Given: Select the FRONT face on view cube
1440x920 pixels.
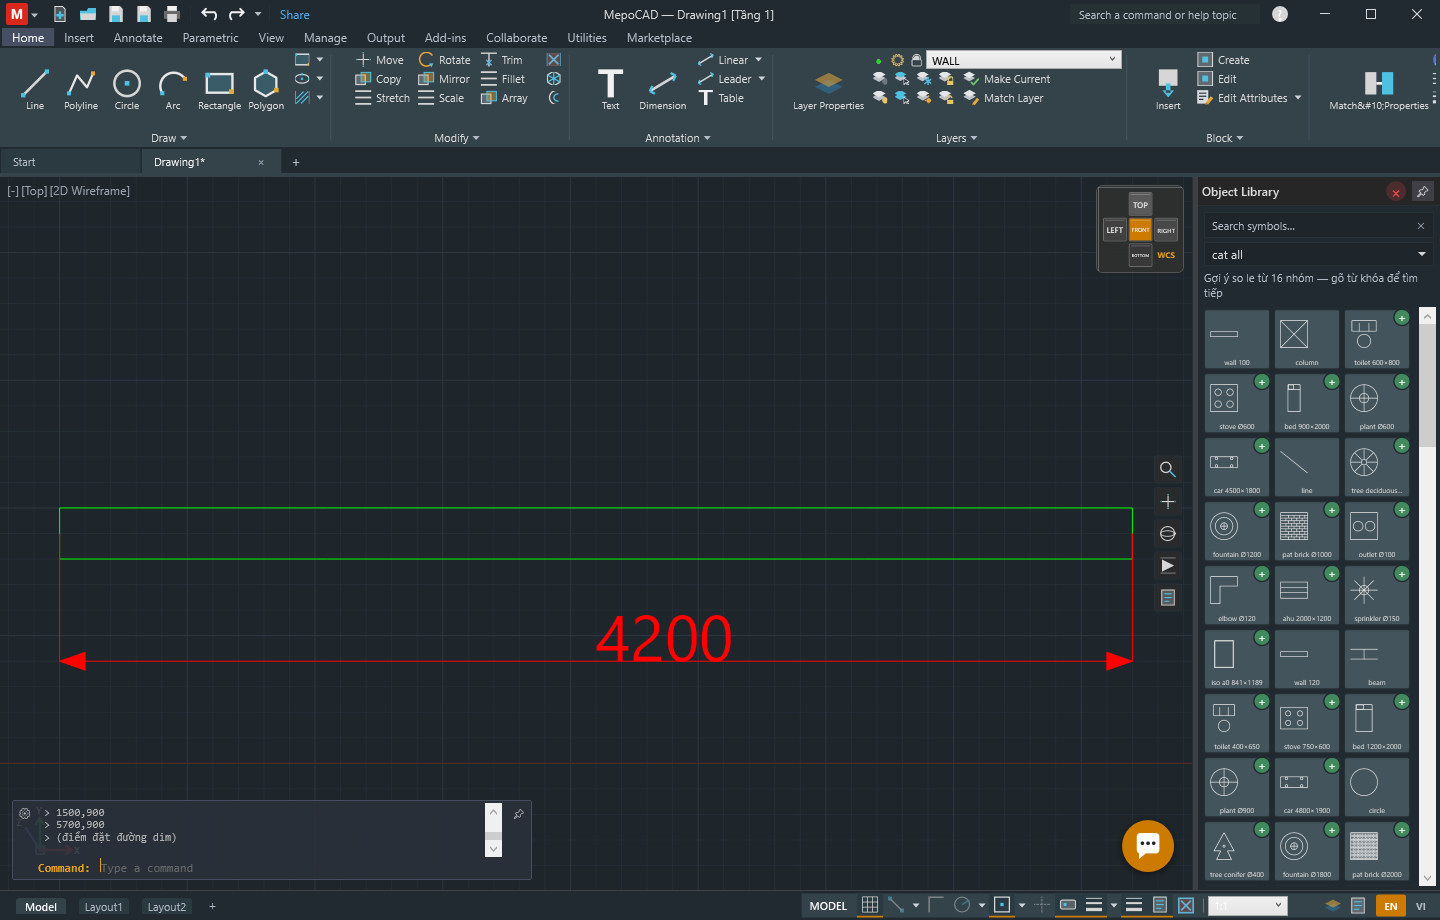Looking at the screenshot, I should click(x=1141, y=230).
